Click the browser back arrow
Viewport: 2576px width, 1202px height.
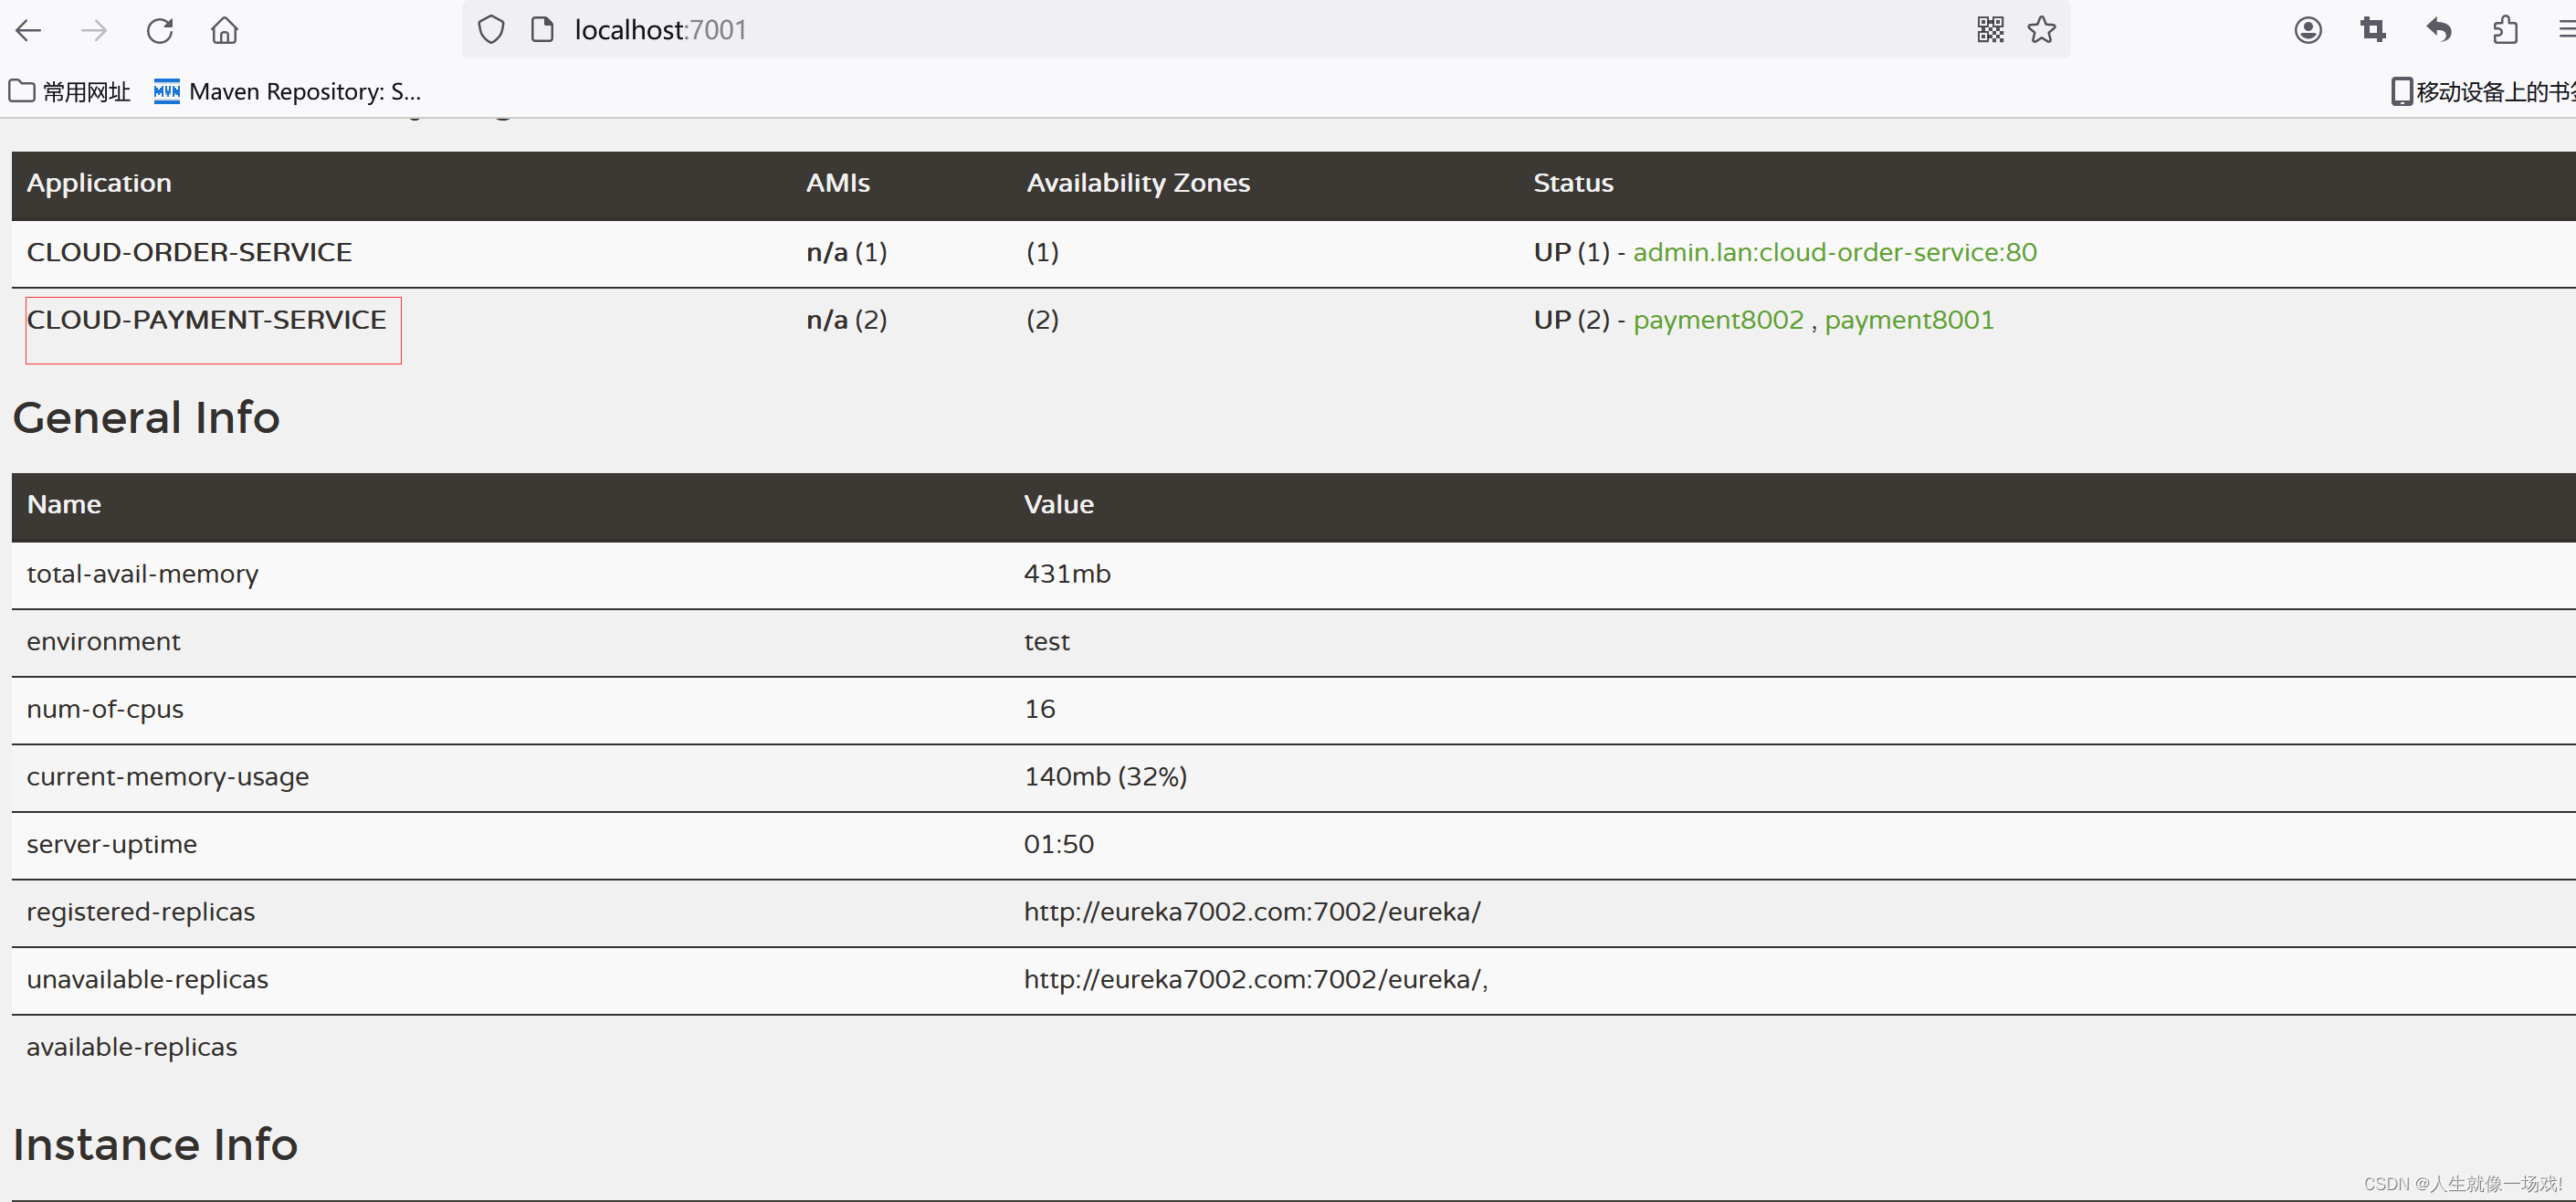(x=29, y=30)
